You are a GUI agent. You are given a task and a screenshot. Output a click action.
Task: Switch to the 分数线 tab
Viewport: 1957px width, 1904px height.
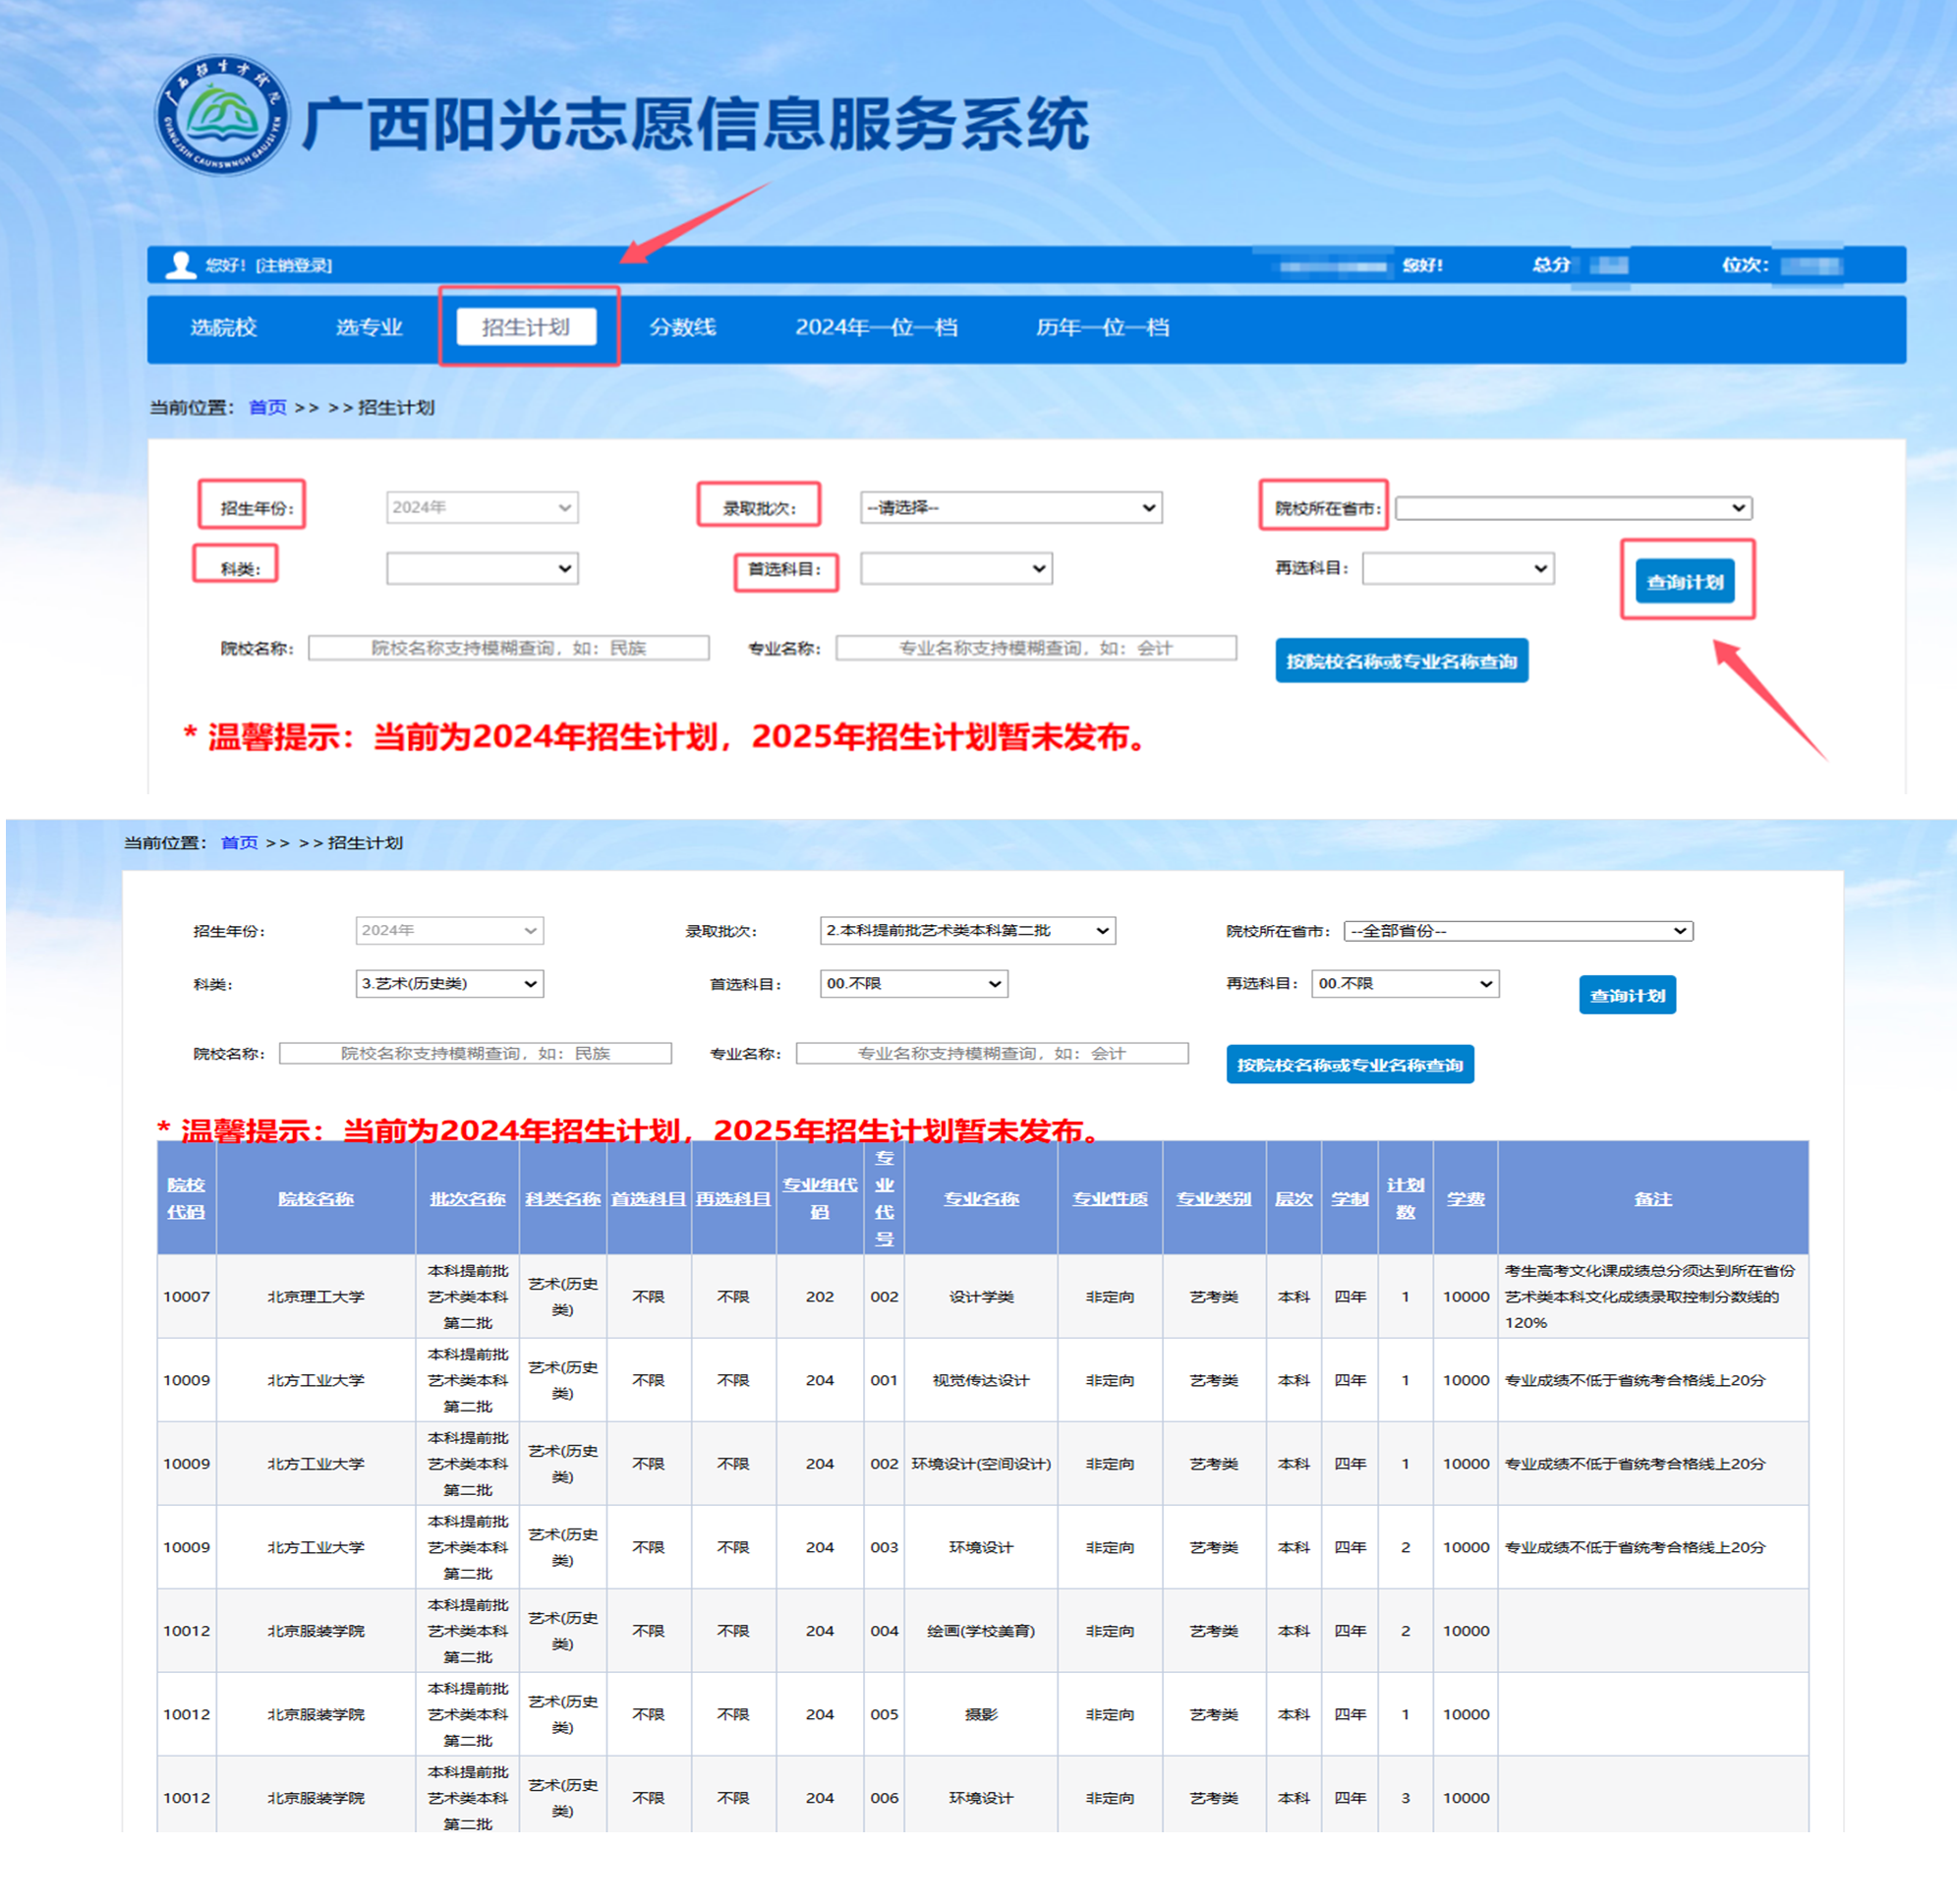coord(682,327)
